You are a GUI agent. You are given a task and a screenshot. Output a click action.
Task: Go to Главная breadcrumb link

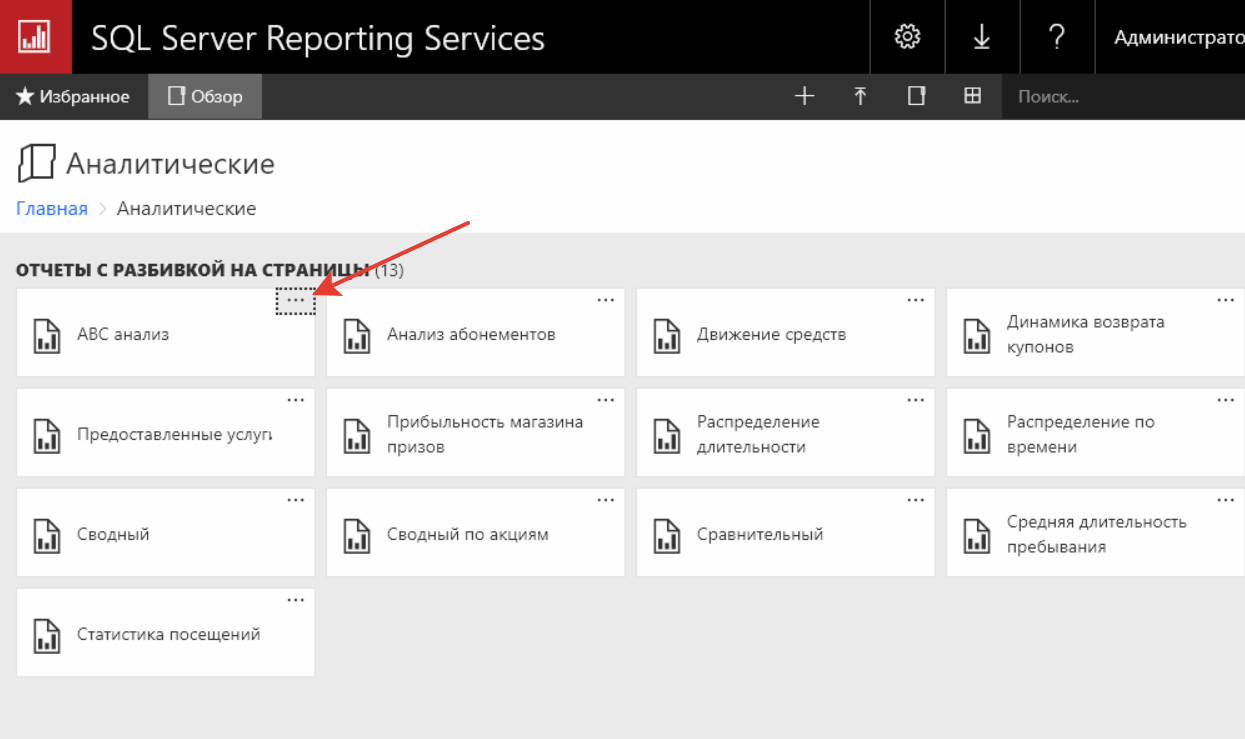(52, 209)
